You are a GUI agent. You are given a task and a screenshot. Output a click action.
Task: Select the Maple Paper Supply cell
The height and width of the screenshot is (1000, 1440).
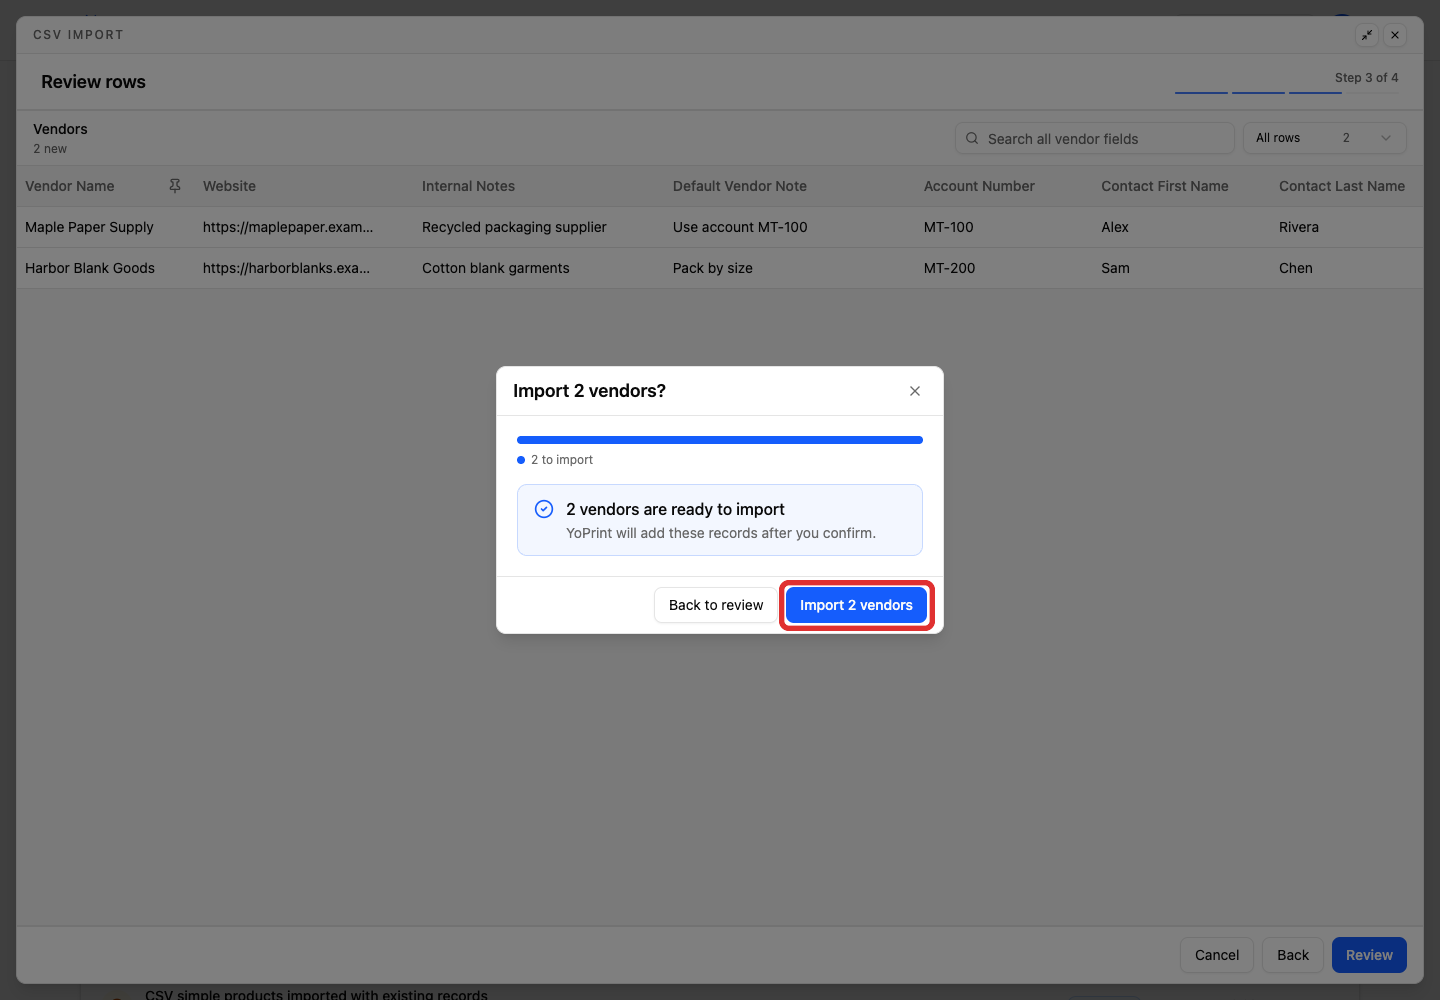click(89, 227)
